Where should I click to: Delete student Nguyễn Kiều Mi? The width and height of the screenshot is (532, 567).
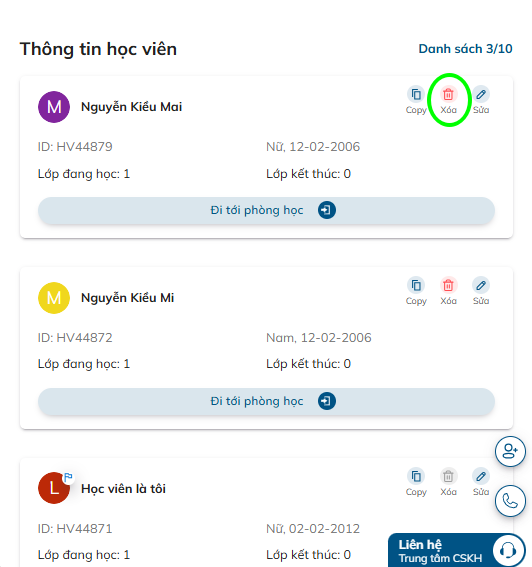click(448, 291)
